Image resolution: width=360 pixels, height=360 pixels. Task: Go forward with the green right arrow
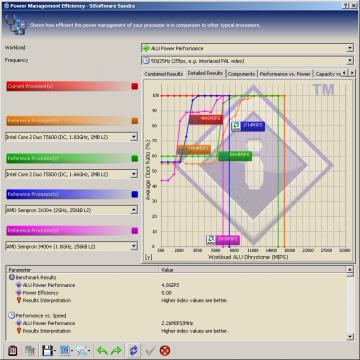pos(116,351)
